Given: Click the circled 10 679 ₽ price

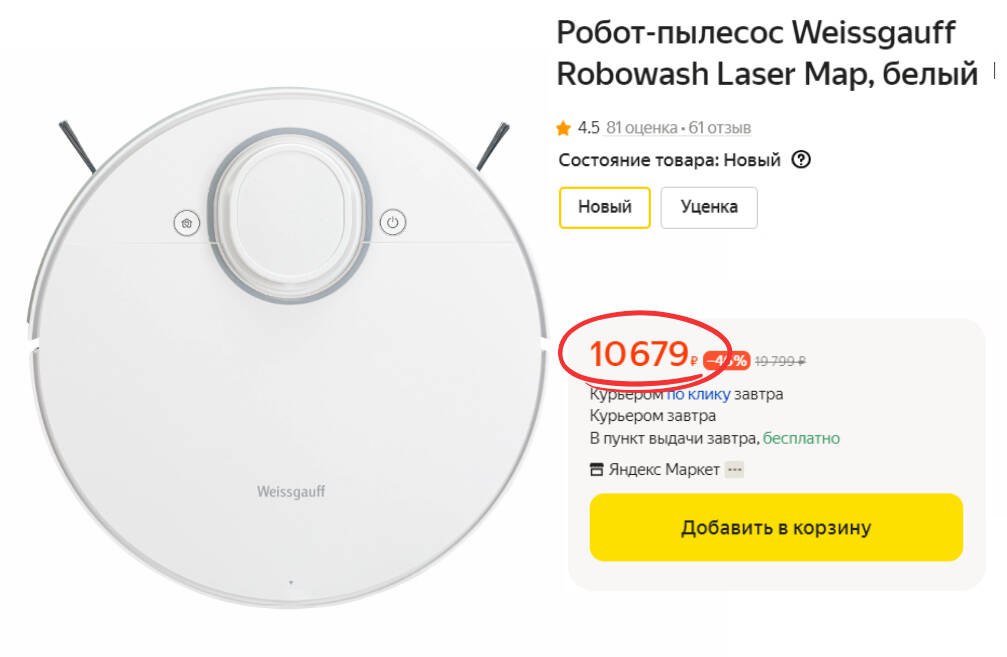Looking at the screenshot, I should [x=643, y=355].
